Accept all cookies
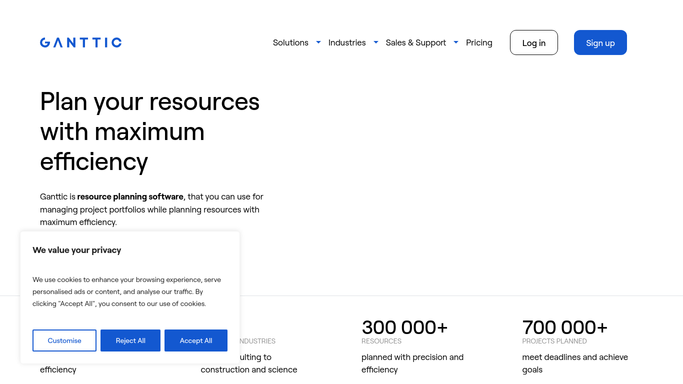The image size is (683, 384). point(196,340)
